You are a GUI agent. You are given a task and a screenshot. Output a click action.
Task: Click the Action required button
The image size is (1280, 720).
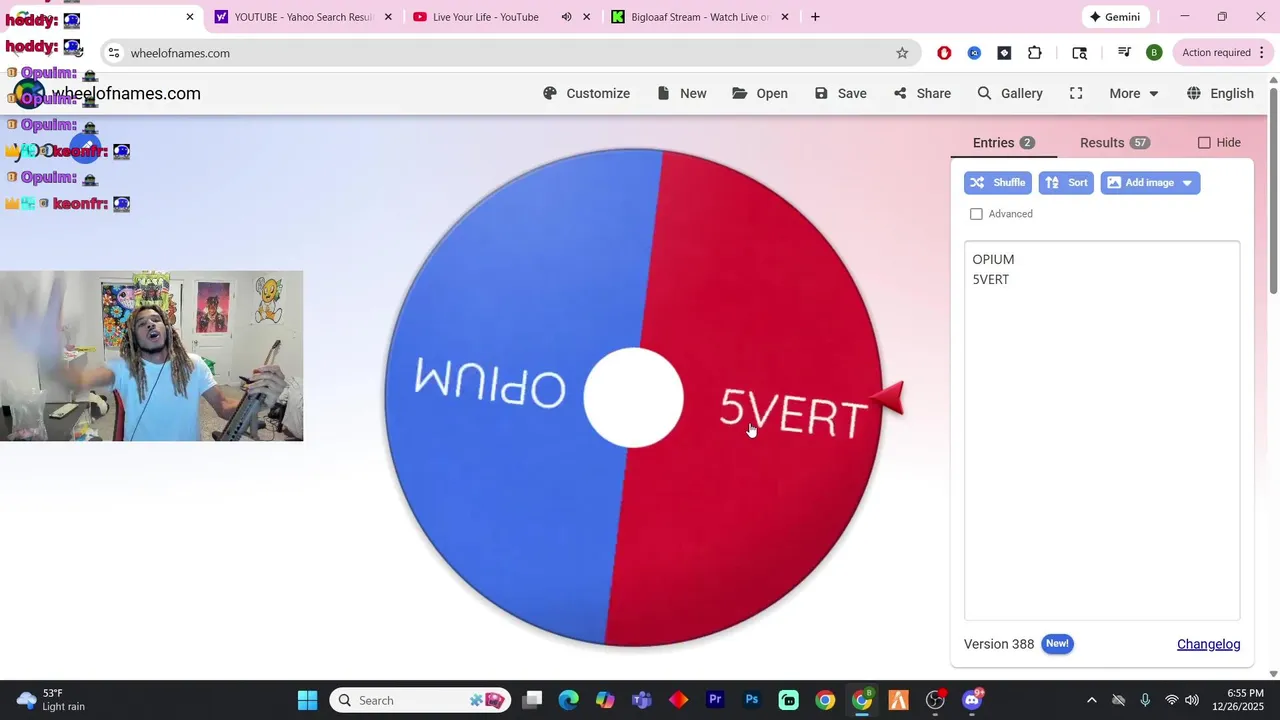click(1223, 53)
